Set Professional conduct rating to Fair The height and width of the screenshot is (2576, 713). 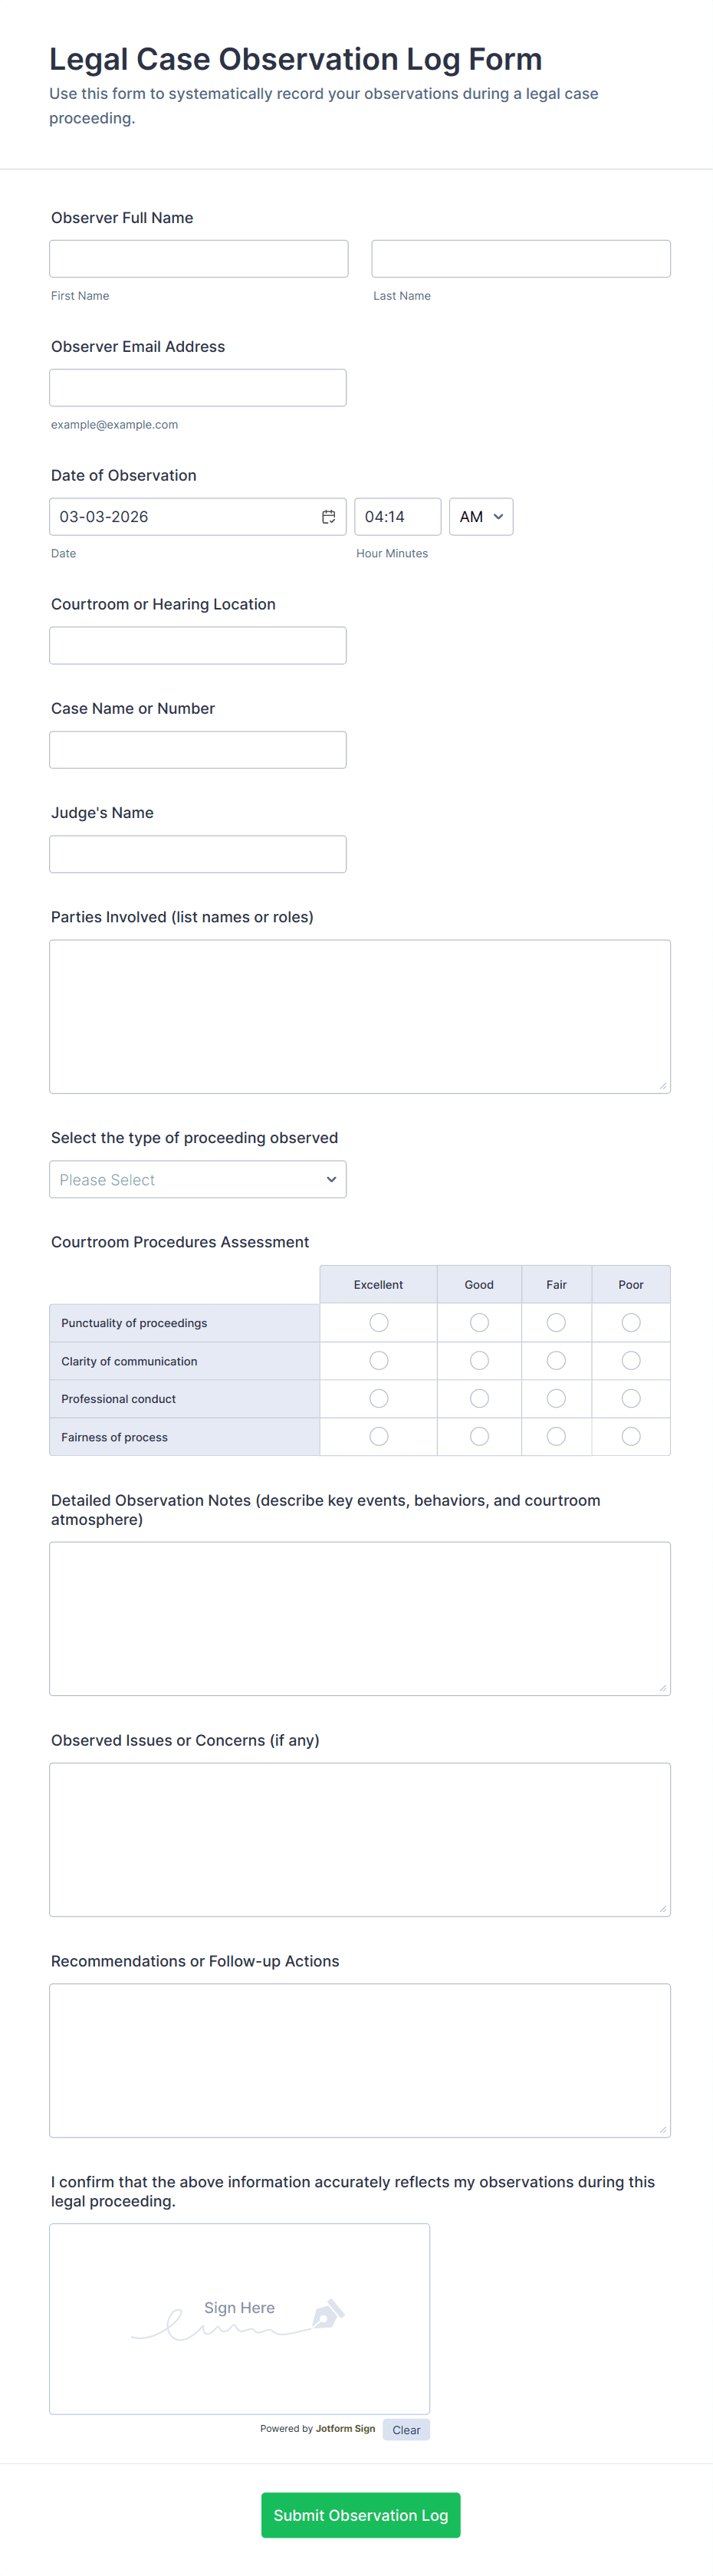pyautogui.click(x=556, y=1399)
